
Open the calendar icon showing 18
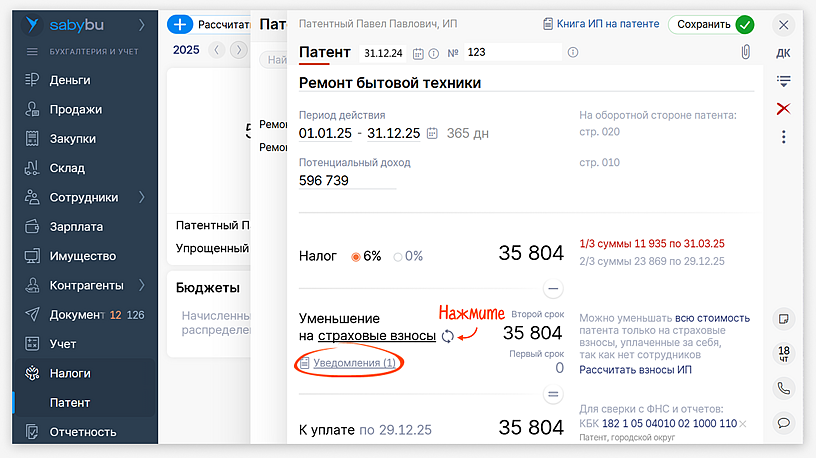[x=783, y=353]
